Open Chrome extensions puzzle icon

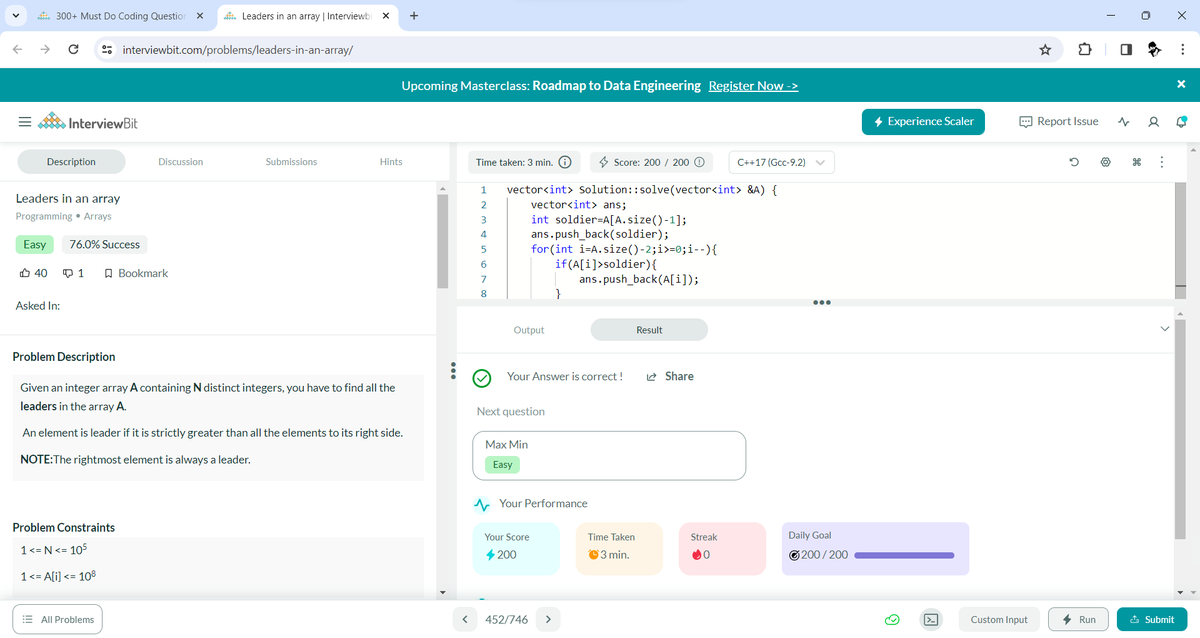1085,49
